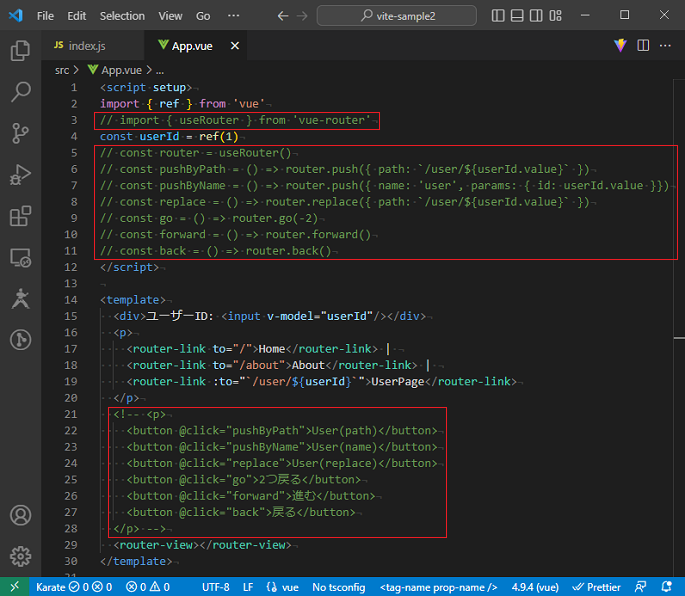Click the src breadcrumb
The image size is (685, 596).
[x=62, y=70]
